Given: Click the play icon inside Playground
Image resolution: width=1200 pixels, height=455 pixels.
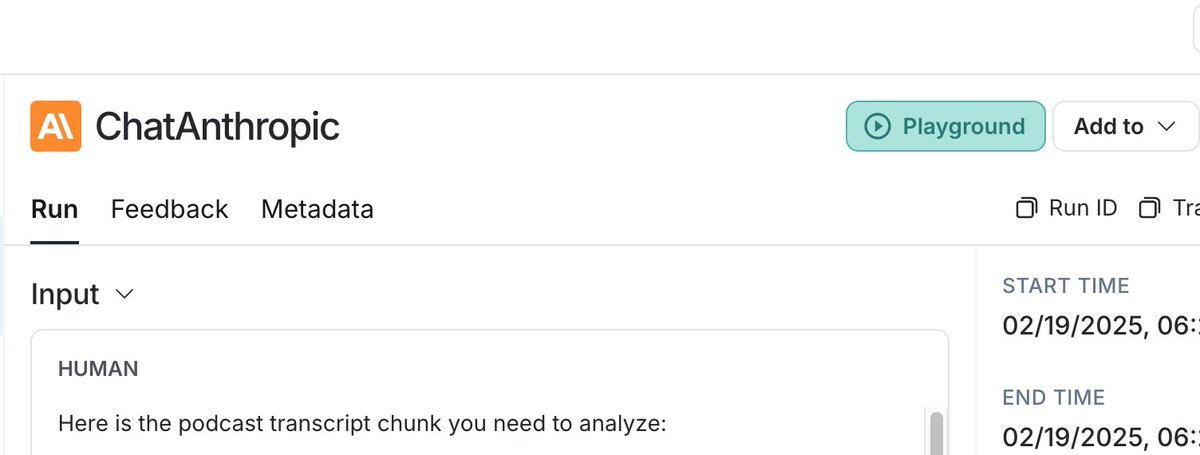Looking at the screenshot, I should (x=877, y=126).
